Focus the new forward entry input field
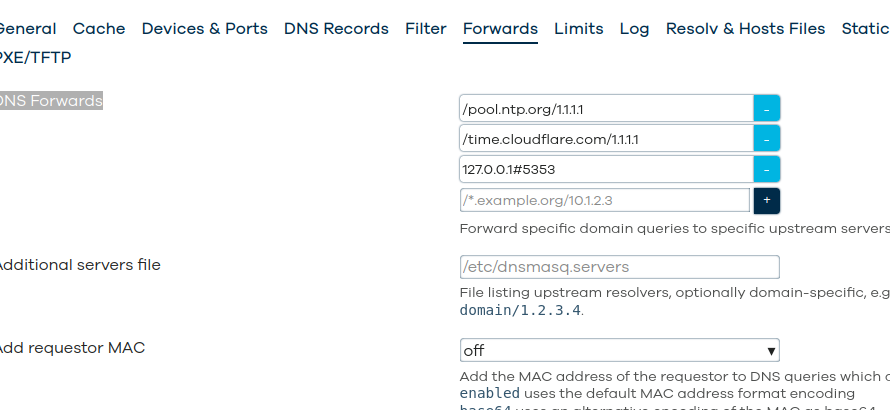Viewport: 890px width, 410px height. click(604, 200)
